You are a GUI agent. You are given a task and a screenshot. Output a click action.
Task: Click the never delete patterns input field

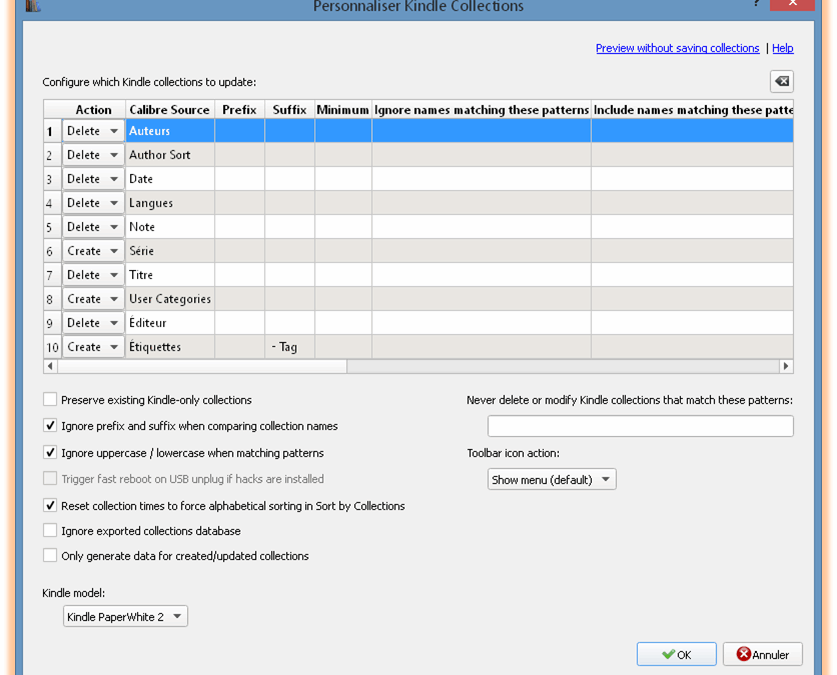tap(640, 426)
